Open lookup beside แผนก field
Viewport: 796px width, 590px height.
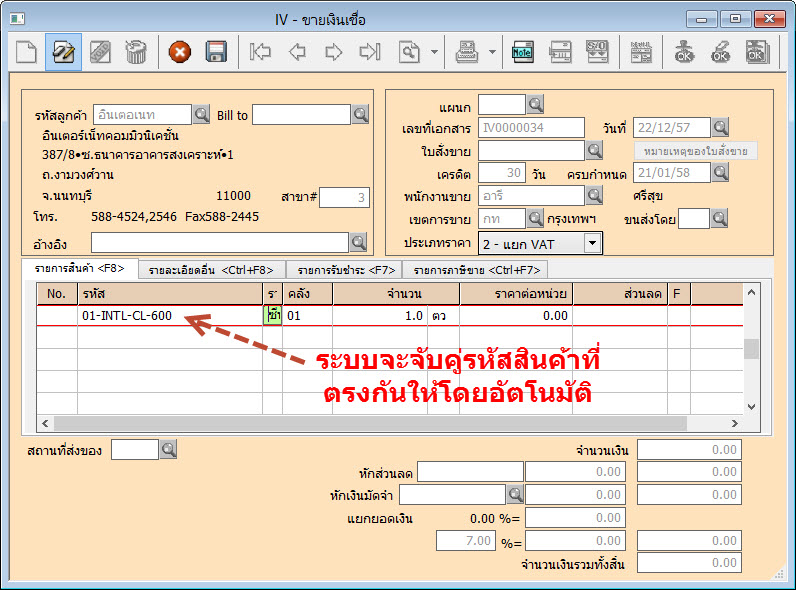tap(535, 104)
